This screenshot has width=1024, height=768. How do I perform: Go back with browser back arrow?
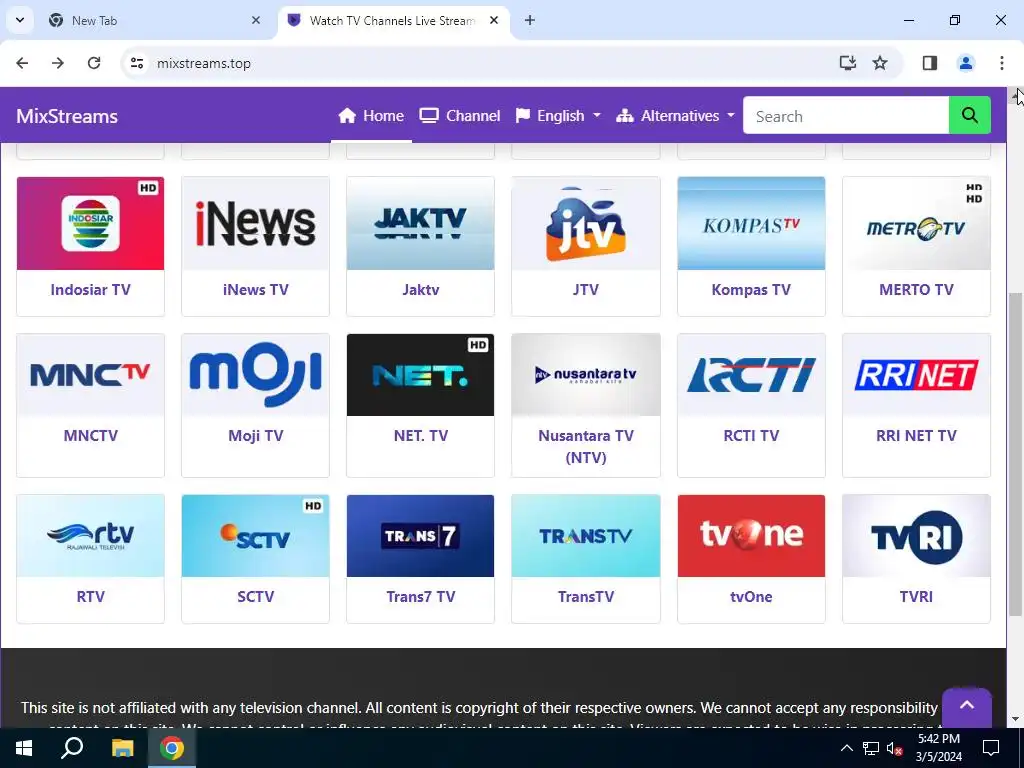(x=22, y=63)
